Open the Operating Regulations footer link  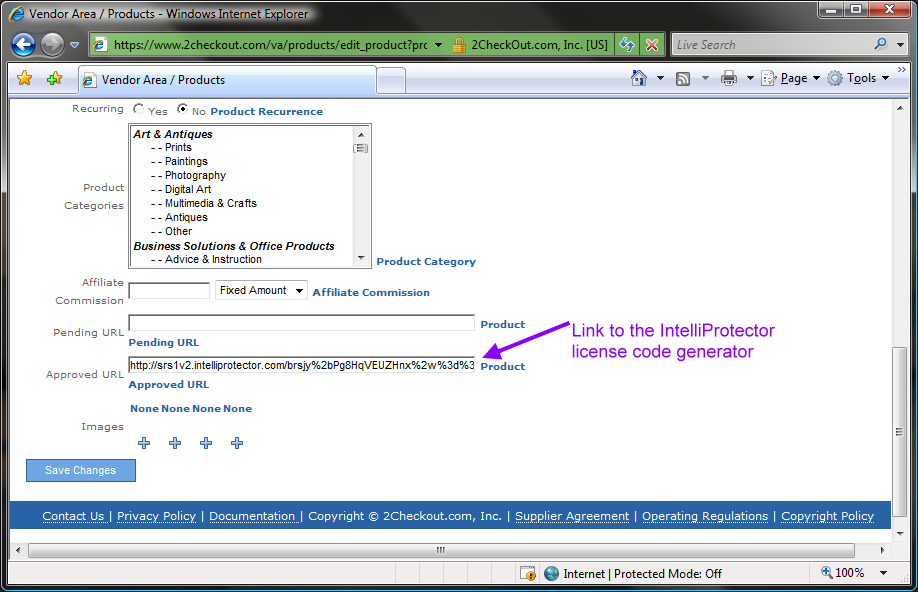coord(705,516)
